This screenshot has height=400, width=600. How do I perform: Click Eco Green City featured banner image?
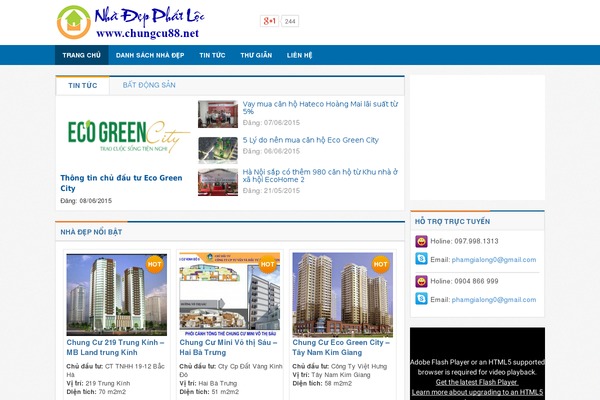128,136
